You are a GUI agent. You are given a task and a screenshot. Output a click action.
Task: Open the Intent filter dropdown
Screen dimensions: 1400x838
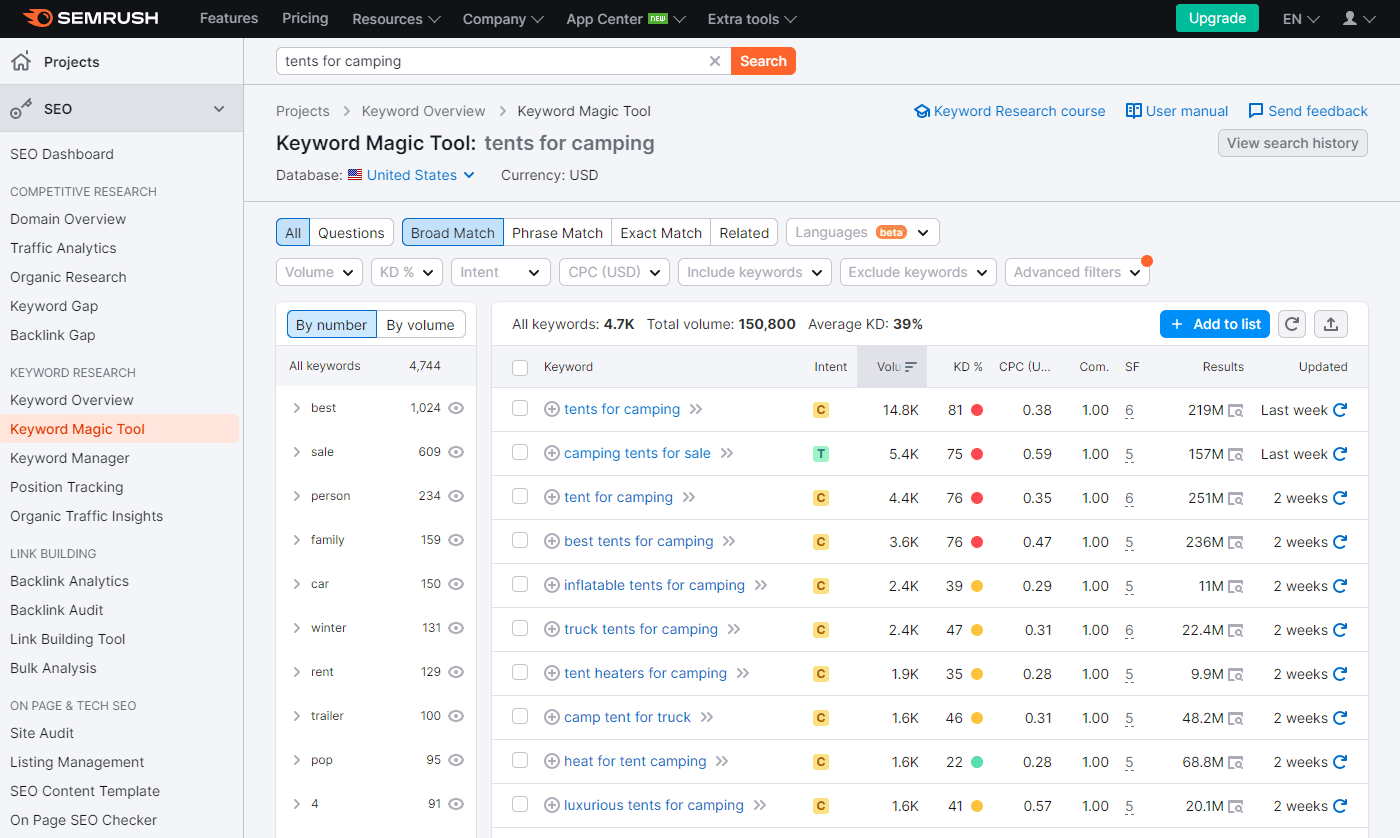pyautogui.click(x=501, y=272)
